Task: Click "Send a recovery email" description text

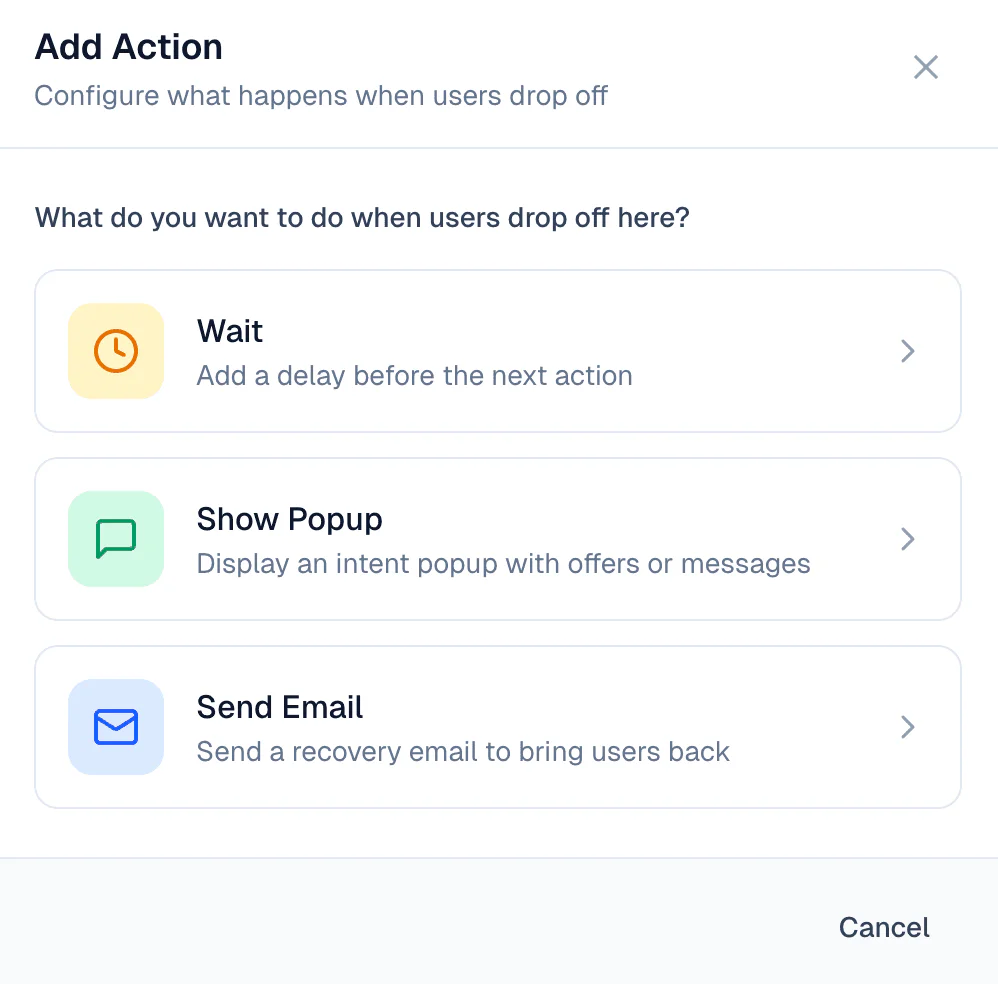Action: 463,752
